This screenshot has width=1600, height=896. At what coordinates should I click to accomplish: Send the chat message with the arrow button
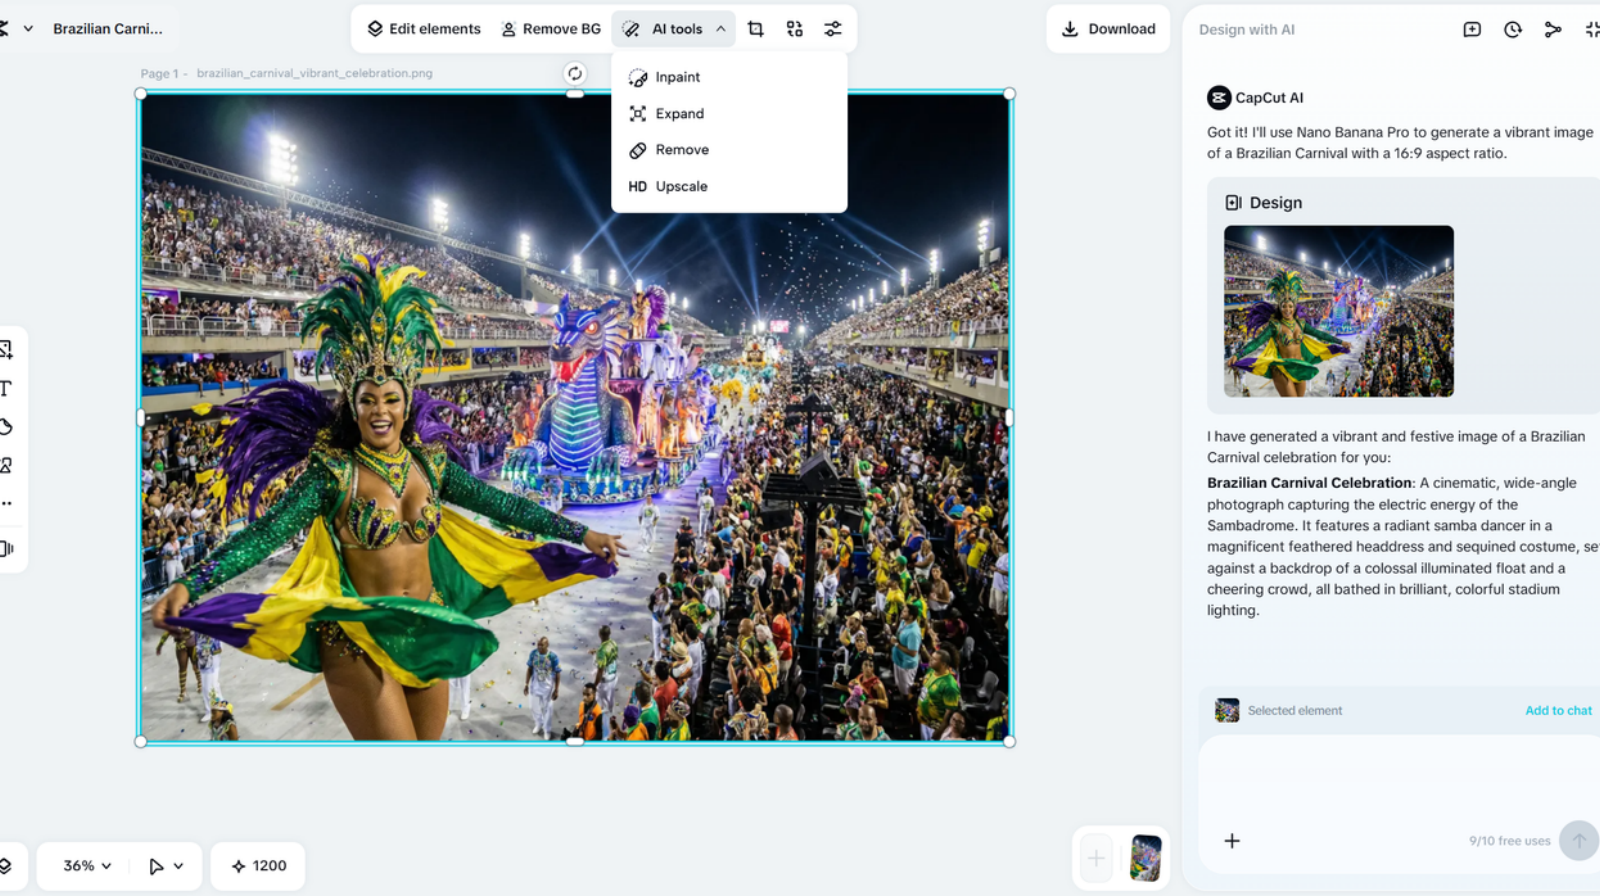pyautogui.click(x=1579, y=841)
